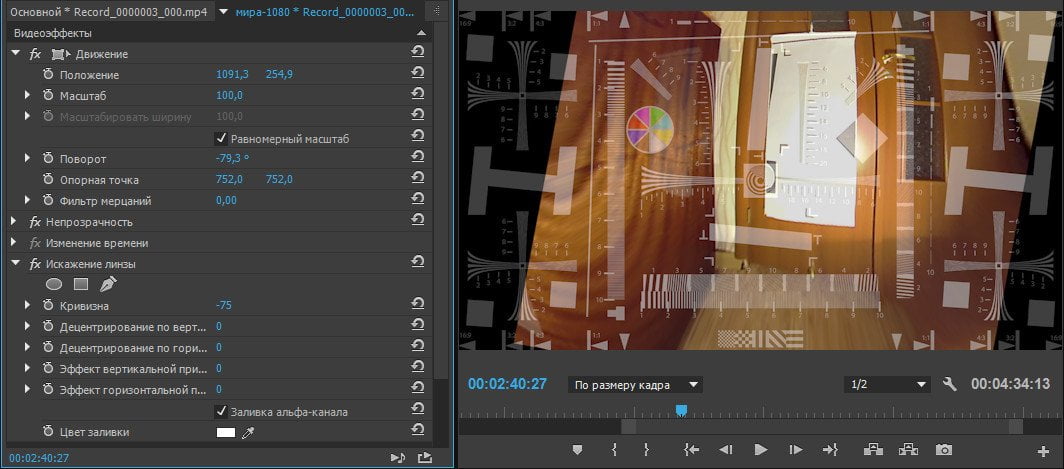The image size is (1064, 469).
Task: Open the 1/2 playback resolution dropdown
Action: pos(888,385)
